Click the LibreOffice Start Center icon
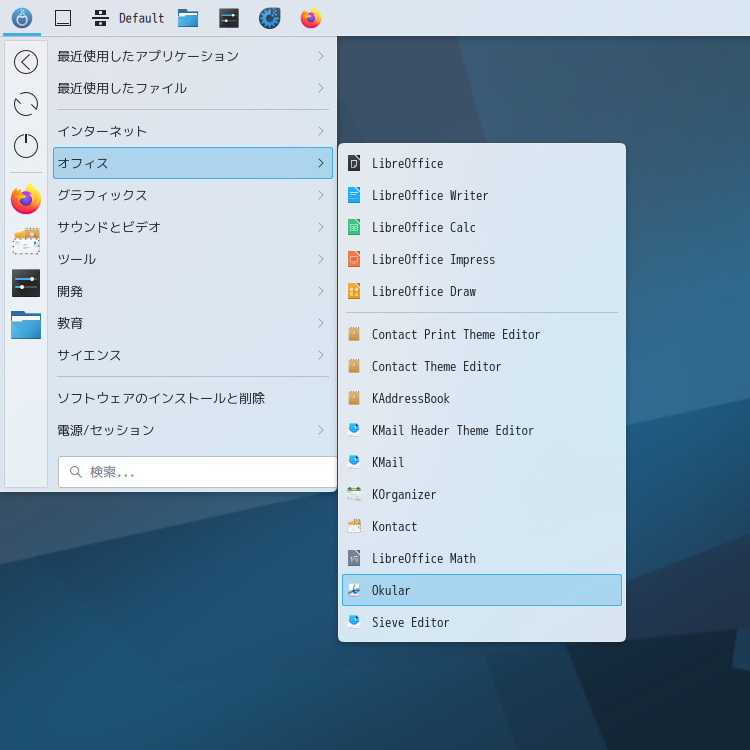 click(x=354, y=163)
